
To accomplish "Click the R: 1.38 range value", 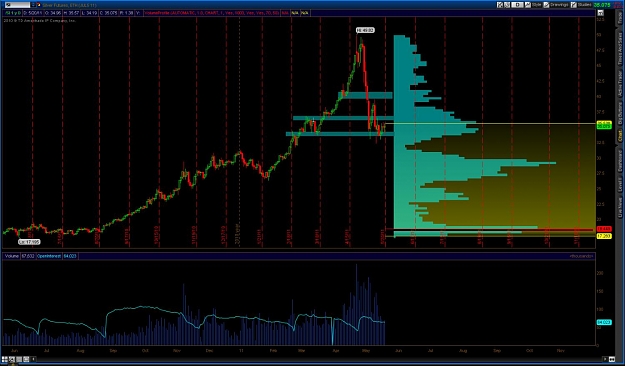I will pyautogui.click(x=126, y=13).
